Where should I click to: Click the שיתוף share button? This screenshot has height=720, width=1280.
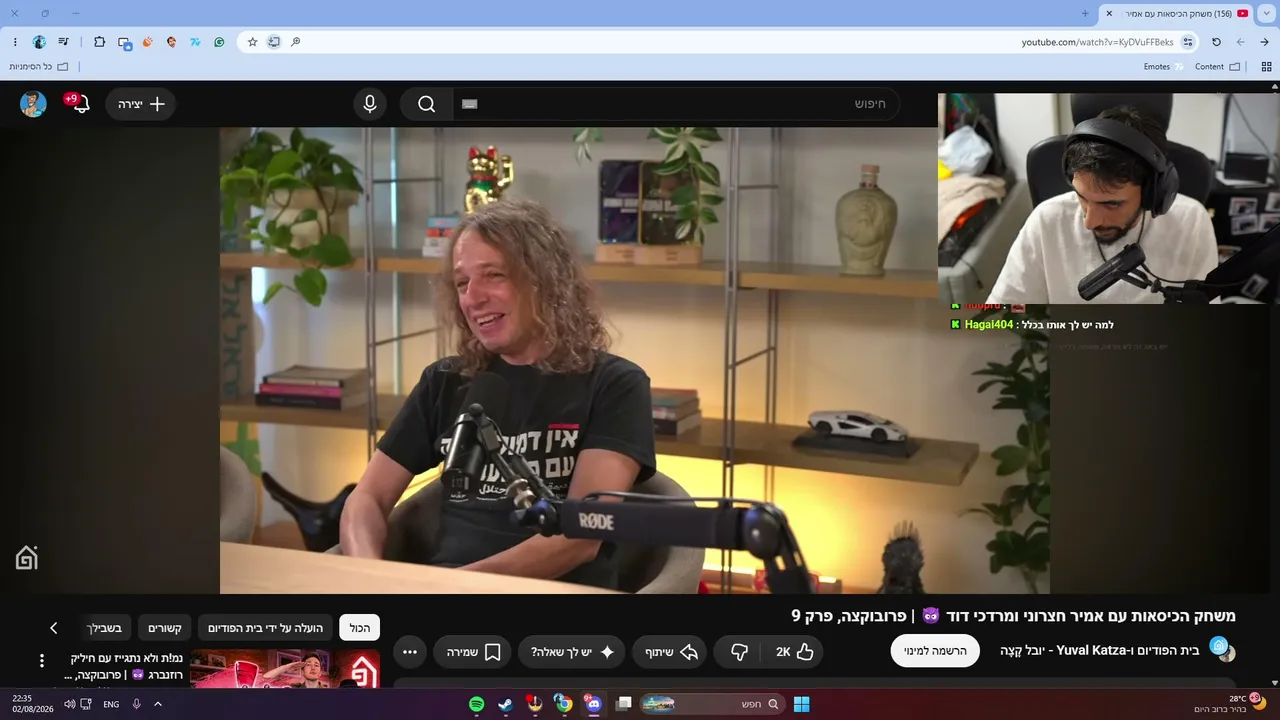(x=670, y=652)
